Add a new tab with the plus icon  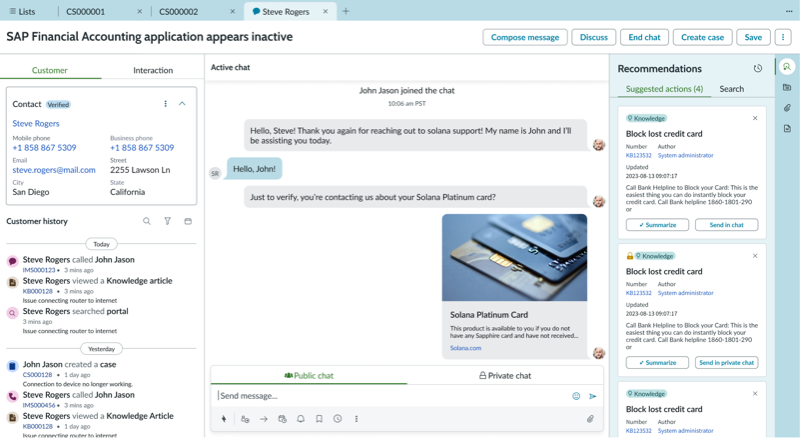346,11
